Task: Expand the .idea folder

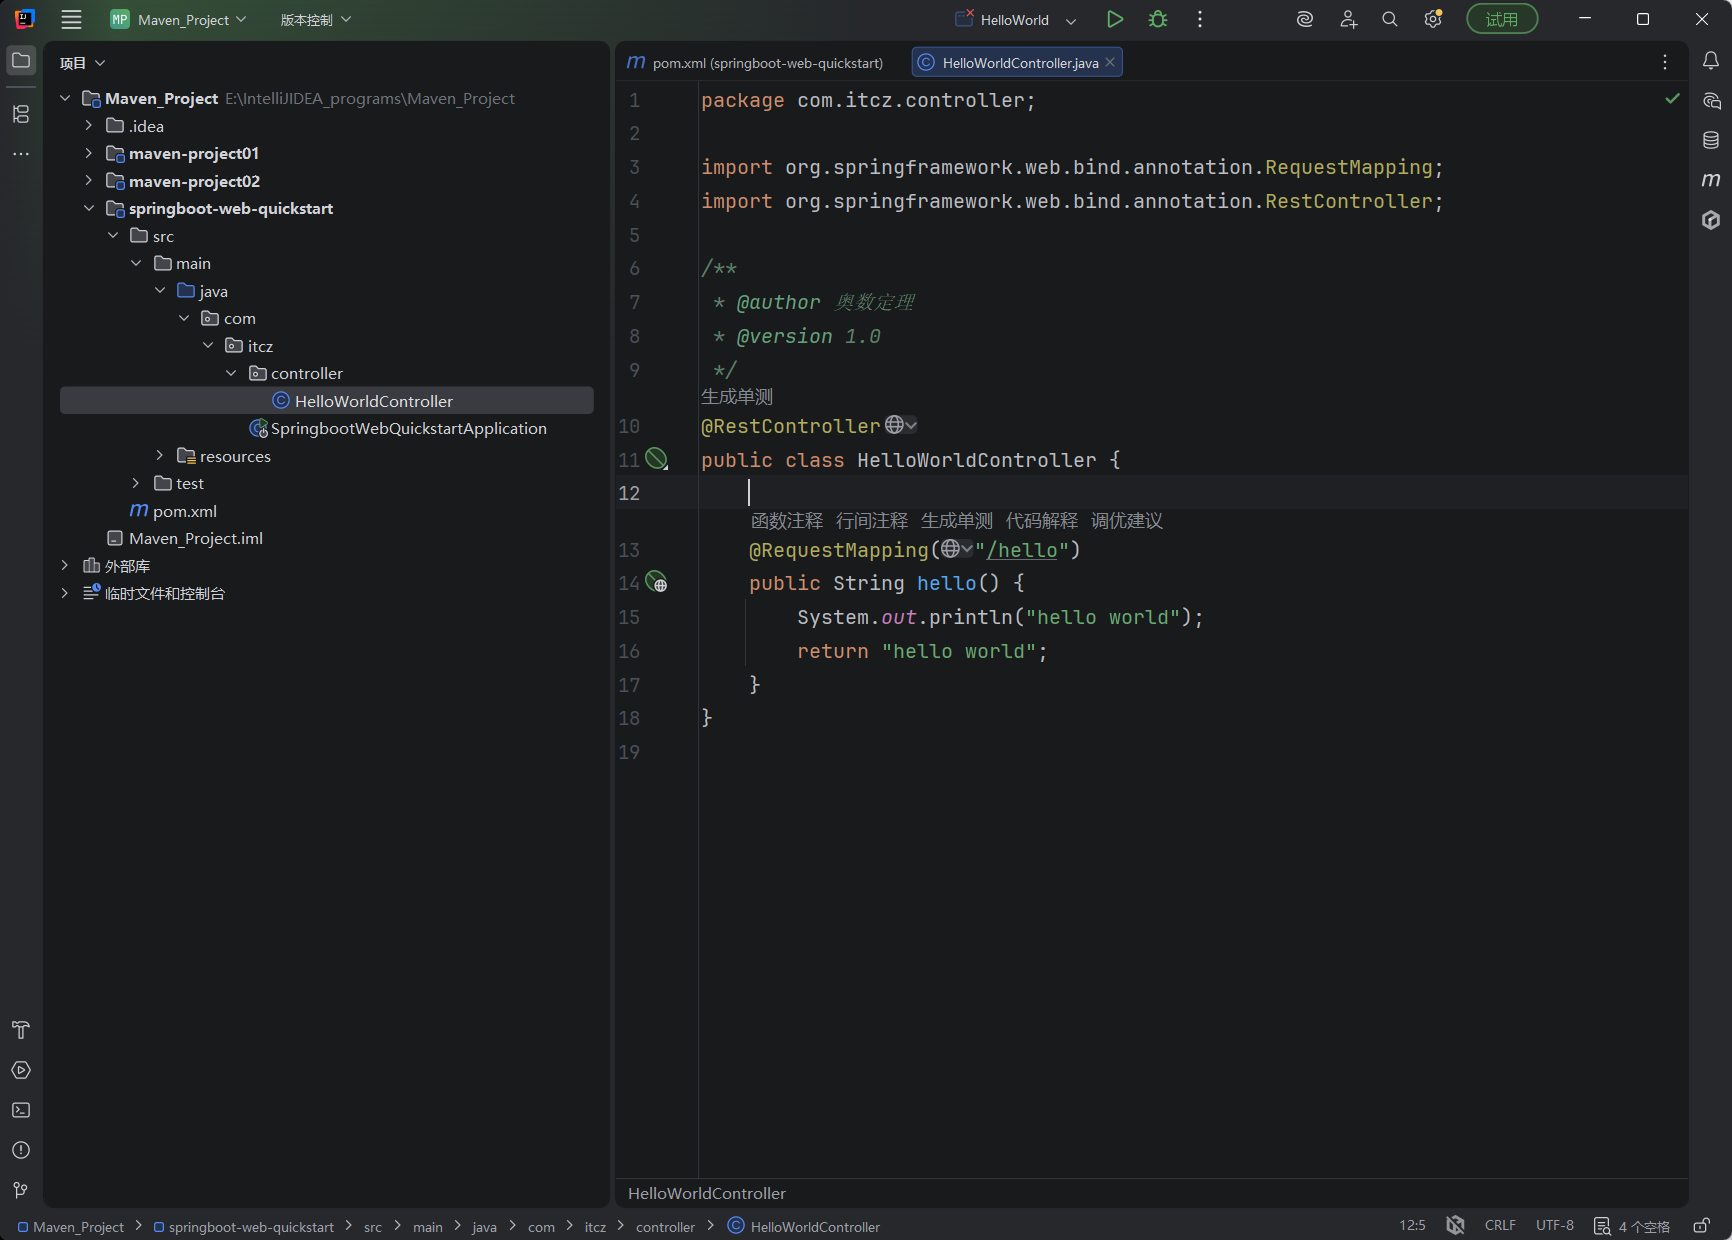Action: point(89,125)
